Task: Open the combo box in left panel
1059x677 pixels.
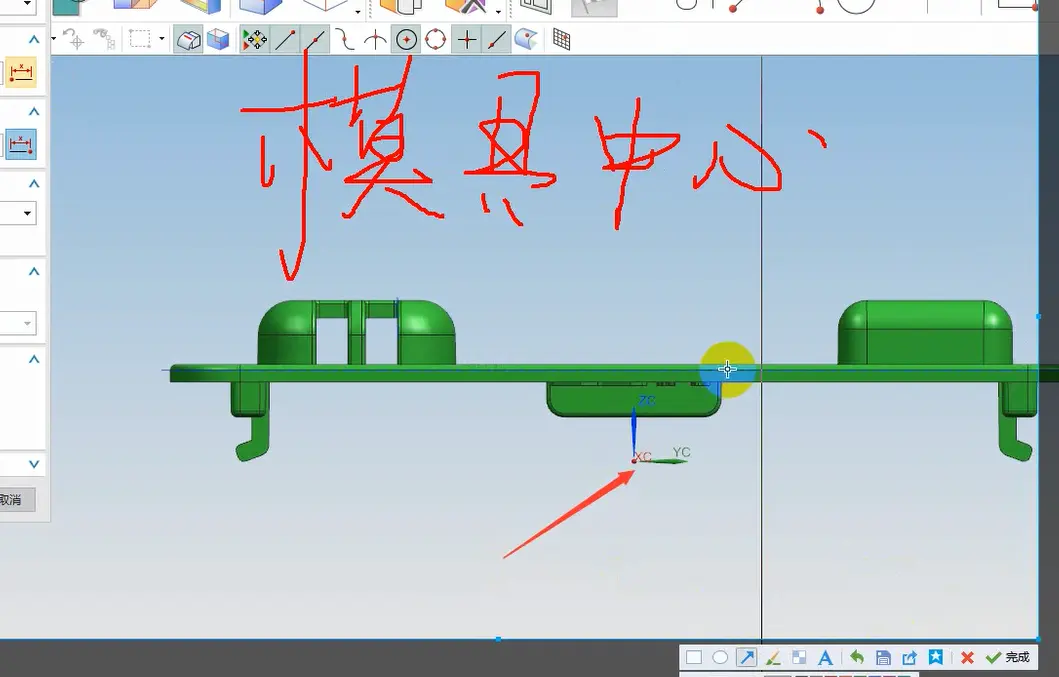Action: 27,213
